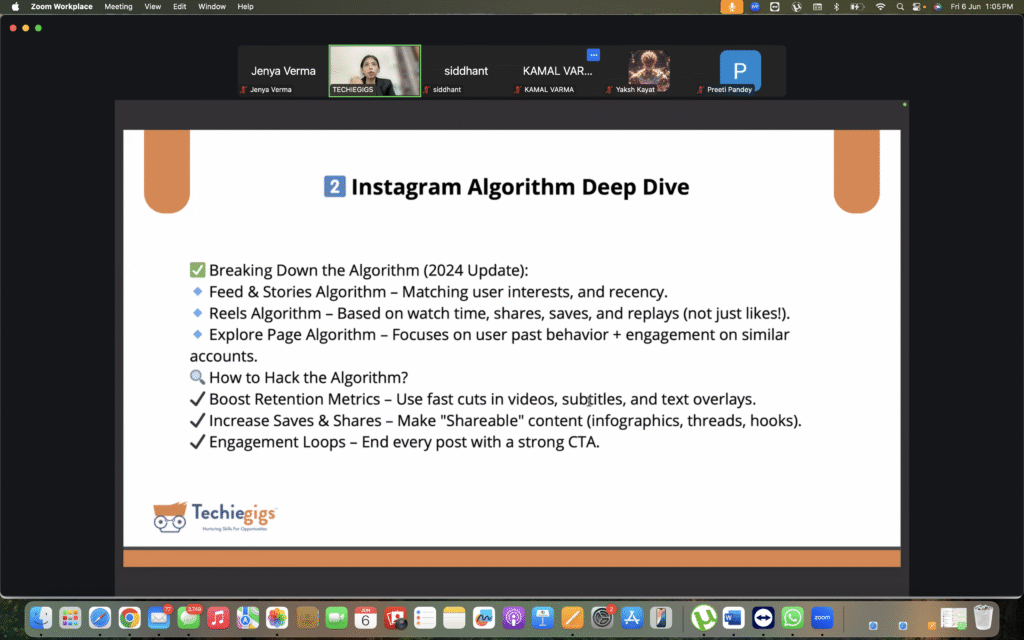Viewport: 1024px width, 640px height.
Task: Toggle the Wi-Fi menu in the menu bar
Action: pos(881,6)
